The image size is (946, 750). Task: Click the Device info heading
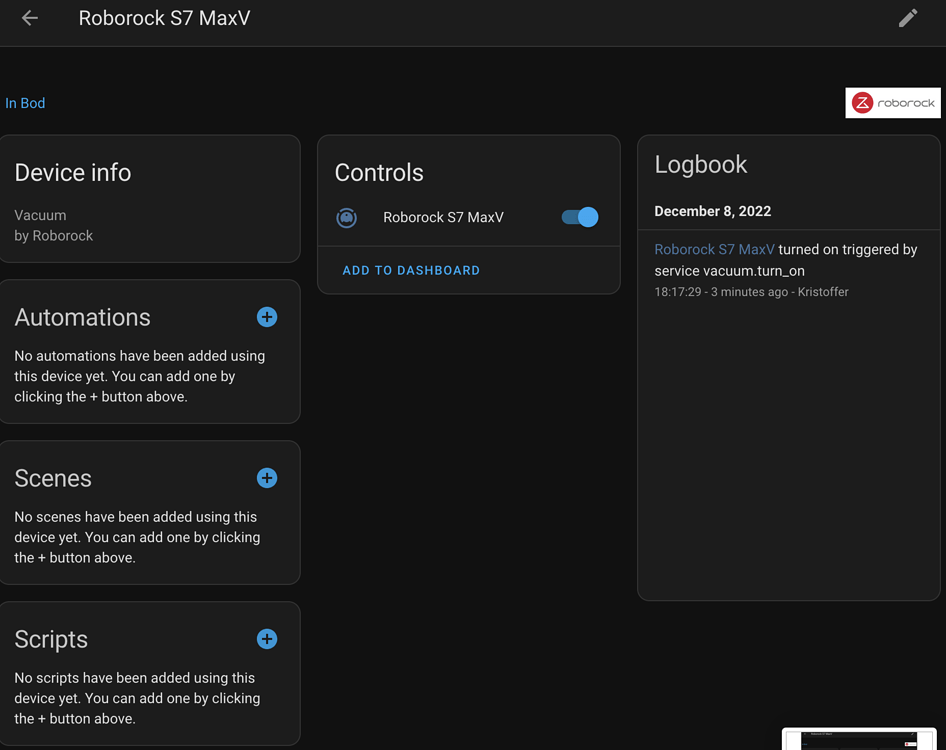[x=73, y=173]
